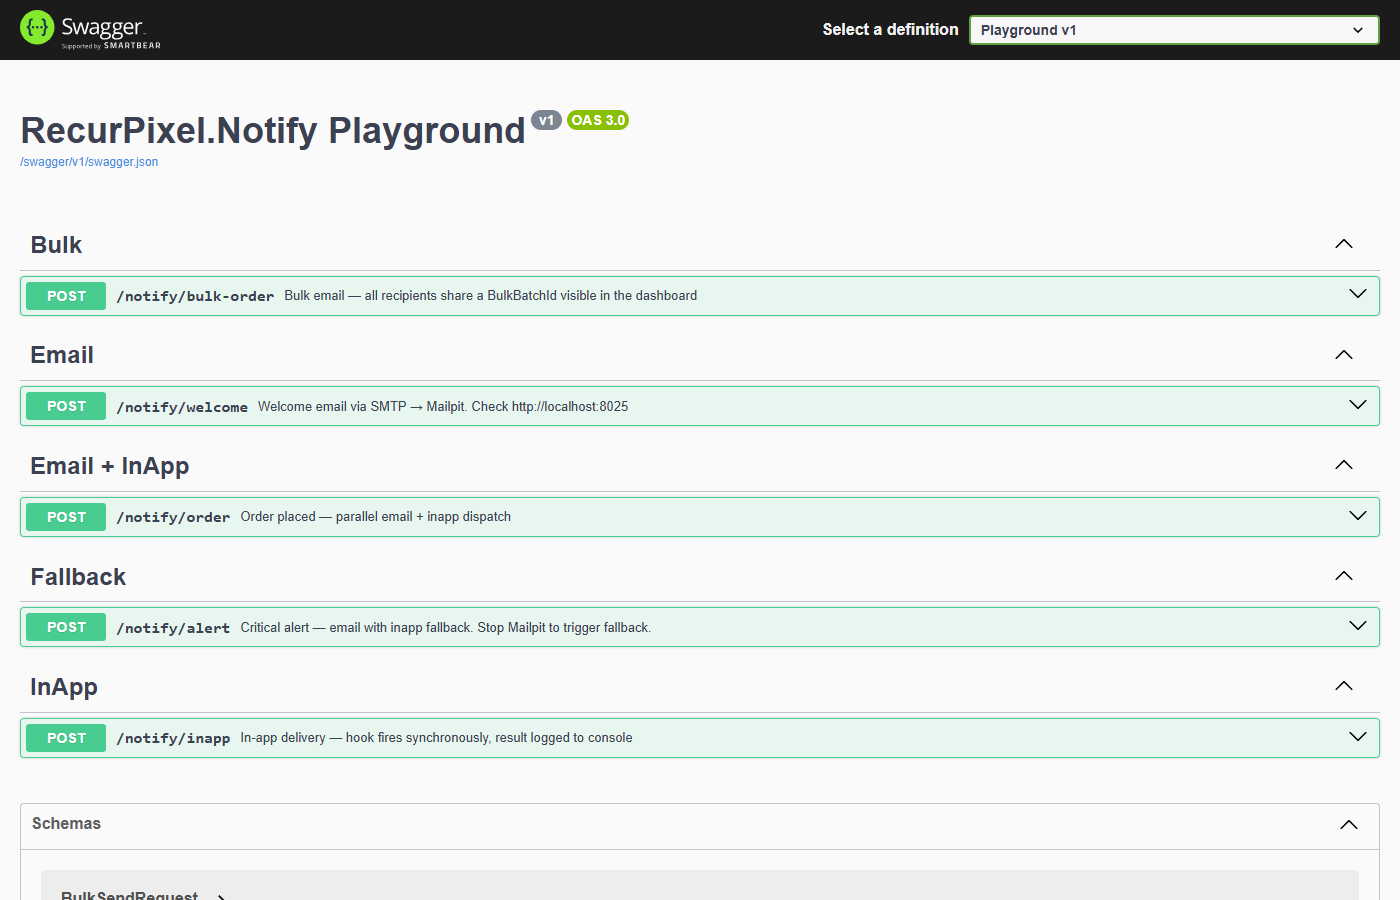Image resolution: width=1400 pixels, height=900 pixels.
Task: Click the v1 version badge
Action: (546, 120)
